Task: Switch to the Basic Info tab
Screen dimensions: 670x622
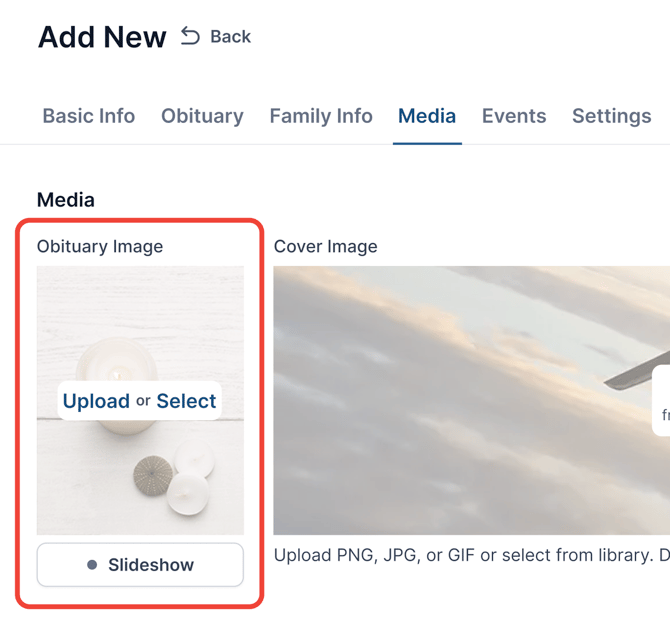Action: pyautogui.click(x=88, y=116)
